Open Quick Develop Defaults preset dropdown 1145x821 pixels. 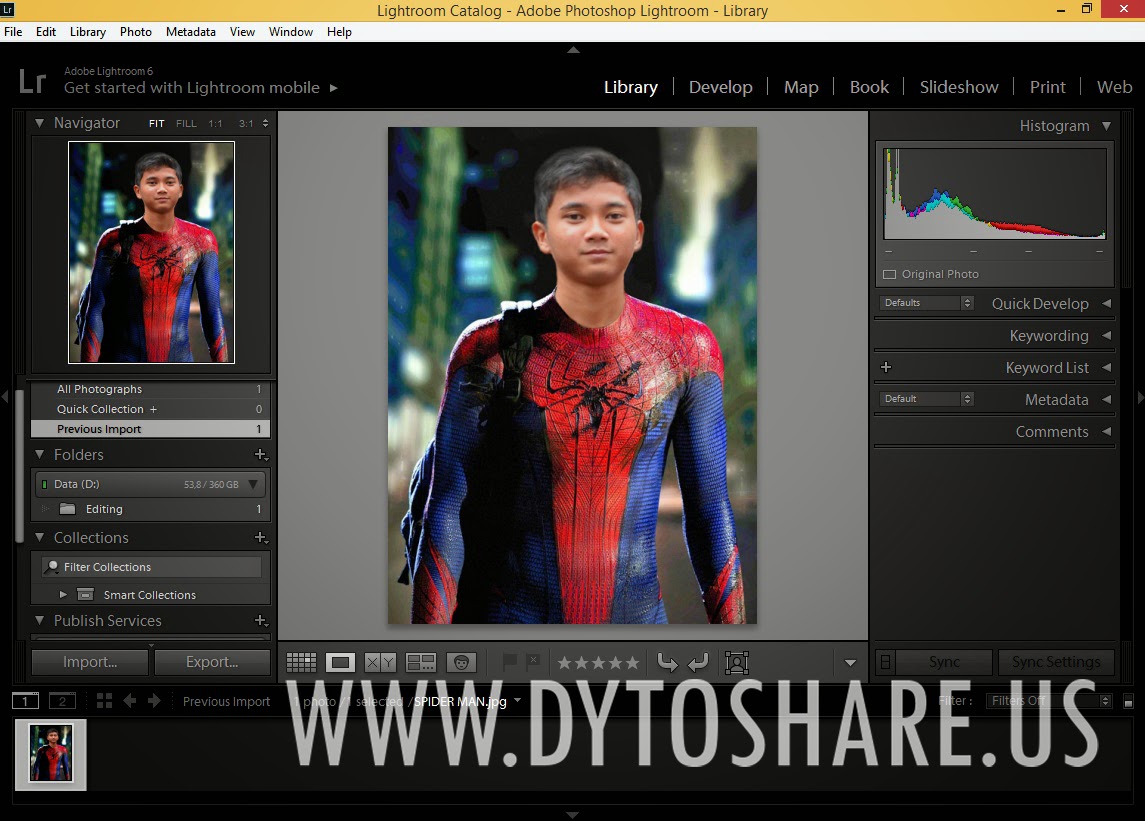click(926, 302)
